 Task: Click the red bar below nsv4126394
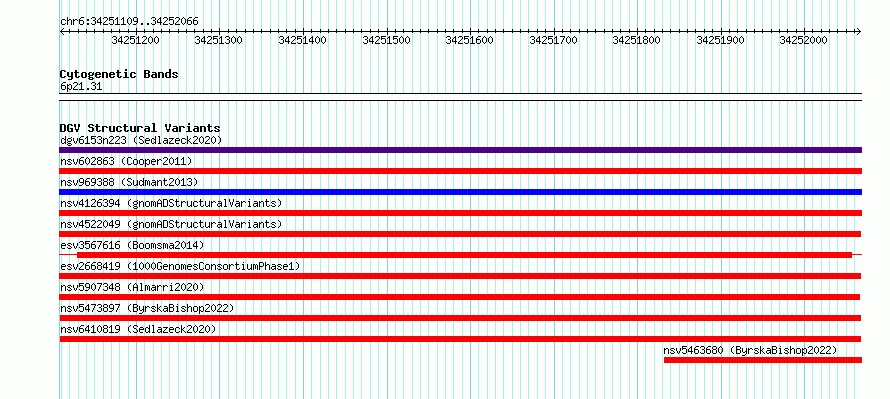point(460,213)
